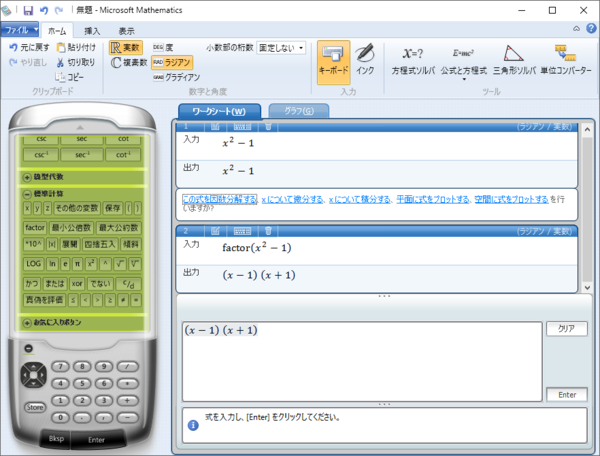Click the cot⁻¹ inverse cotangent key

123,155
